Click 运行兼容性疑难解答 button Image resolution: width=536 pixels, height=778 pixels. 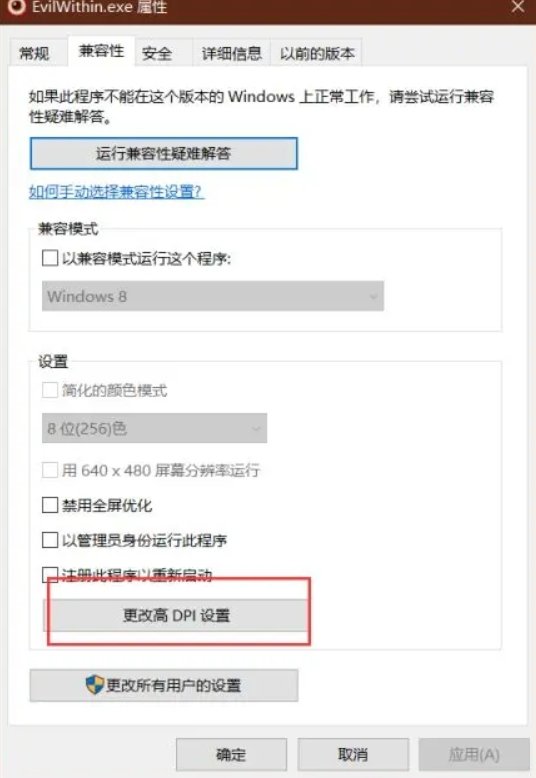pyautogui.click(x=164, y=154)
